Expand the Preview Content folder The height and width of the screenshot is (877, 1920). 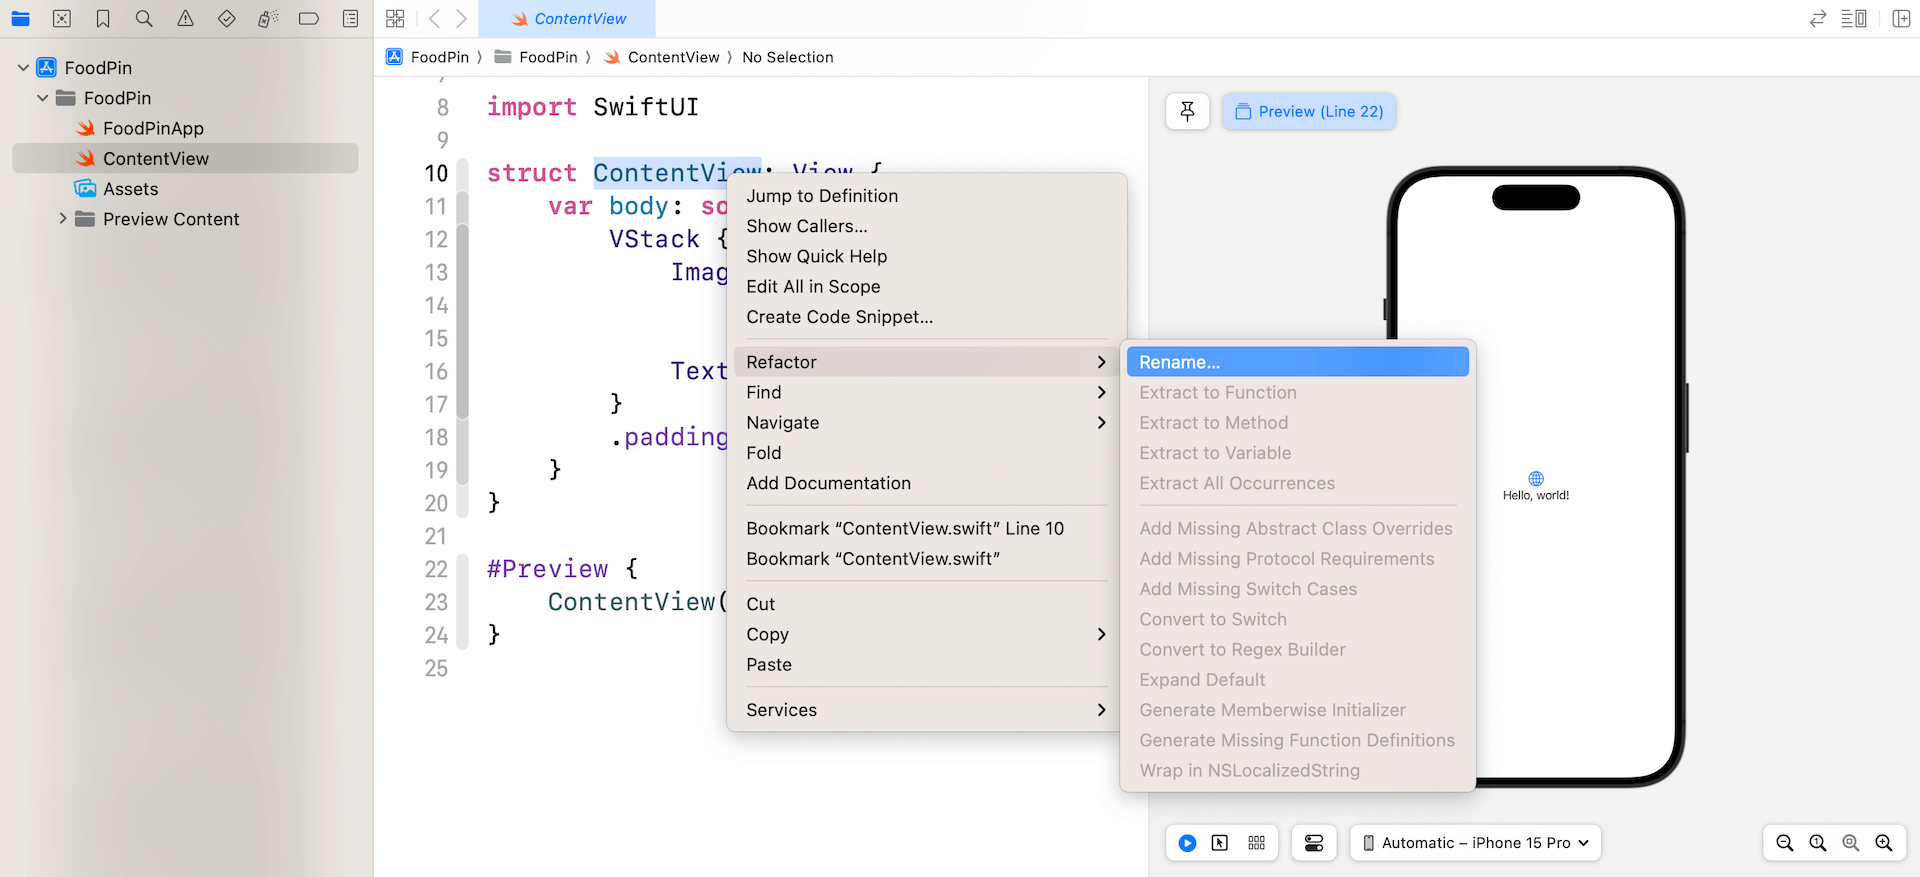[63, 218]
